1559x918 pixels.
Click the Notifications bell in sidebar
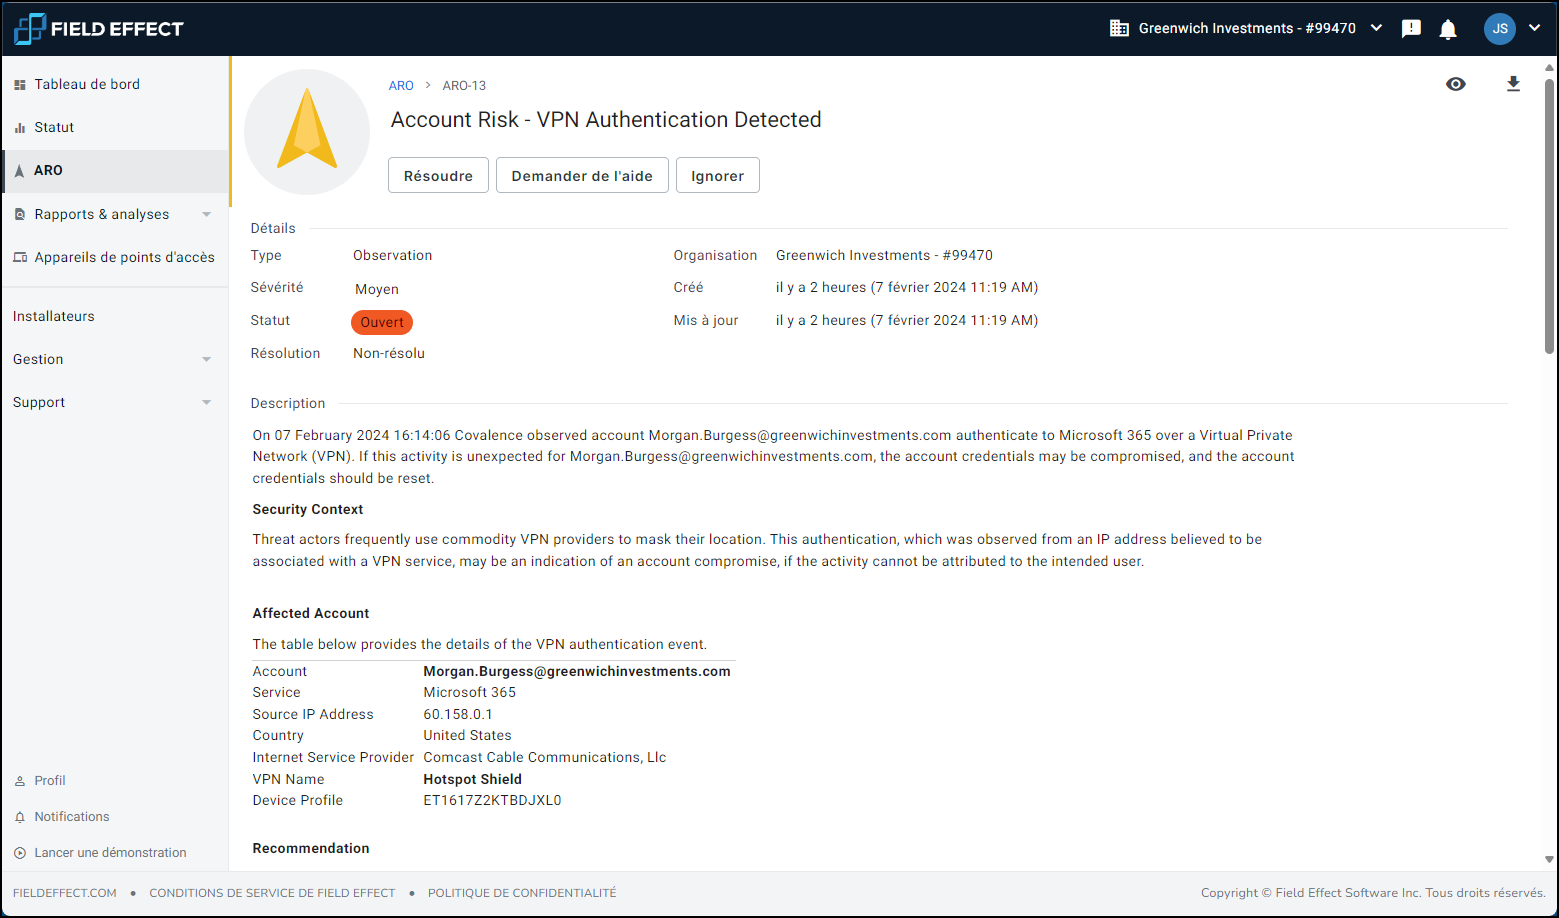click(20, 817)
